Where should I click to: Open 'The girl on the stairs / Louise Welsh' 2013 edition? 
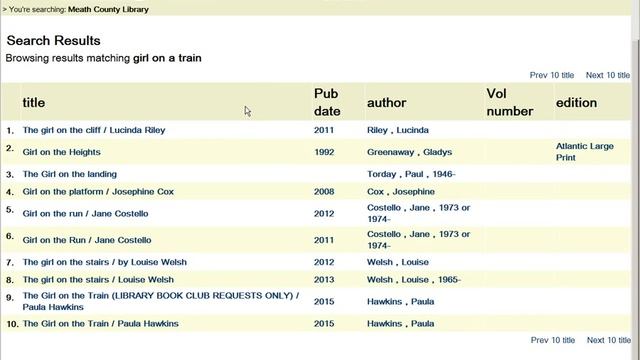click(98, 280)
